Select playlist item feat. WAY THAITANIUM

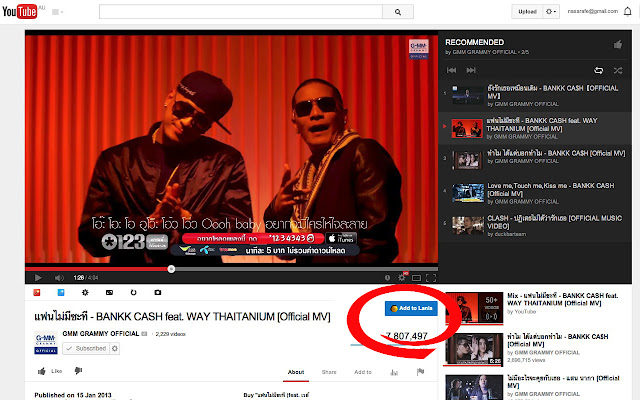pos(535,128)
